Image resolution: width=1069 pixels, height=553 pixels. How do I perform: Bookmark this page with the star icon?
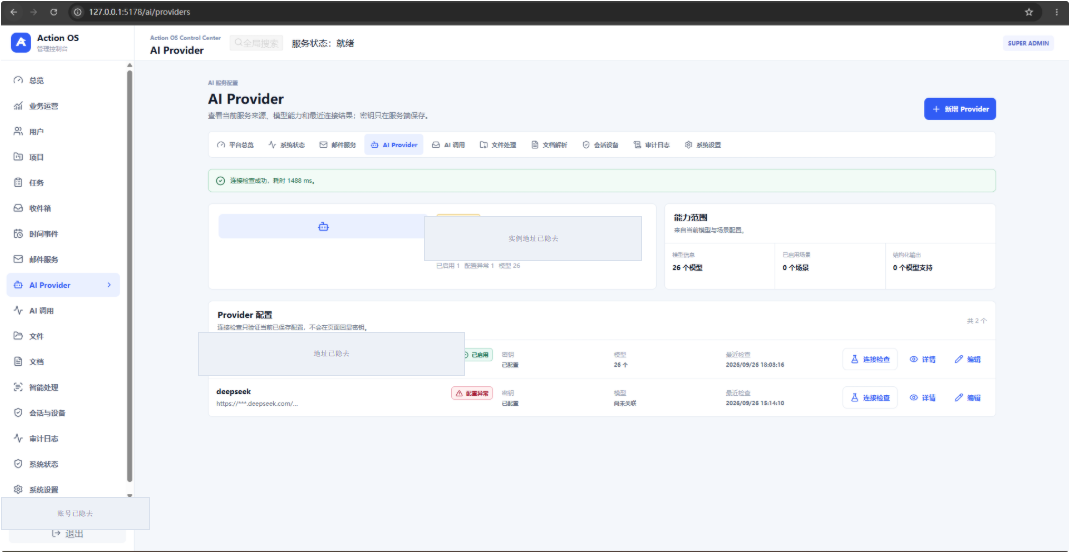(x=1029, y=12)
